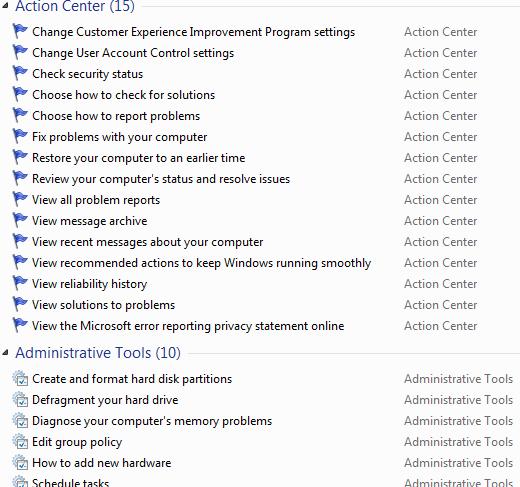The image size is (520, 487).
Task: Click flag icon next to View reliability history
Action: click(x=20, y=283)
